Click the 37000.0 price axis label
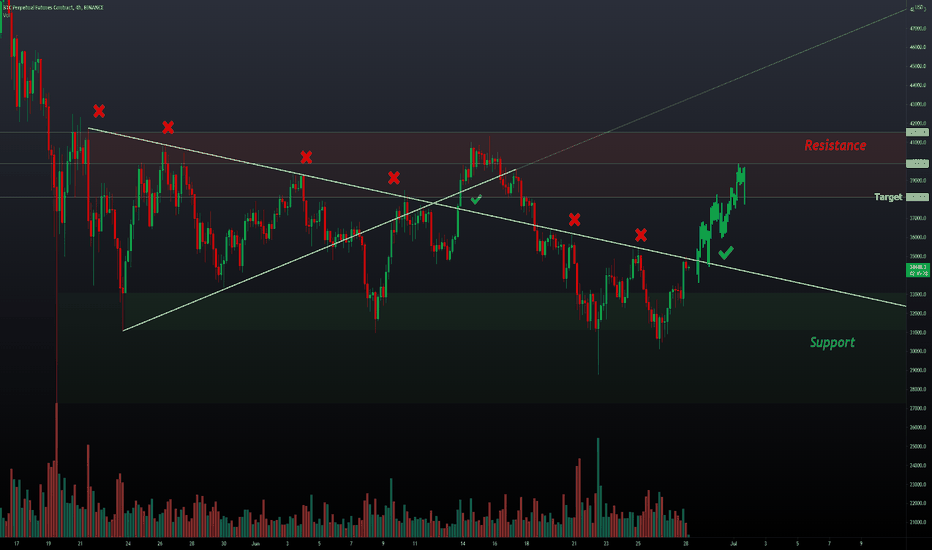The image size is (932, 550). point(918,218)
